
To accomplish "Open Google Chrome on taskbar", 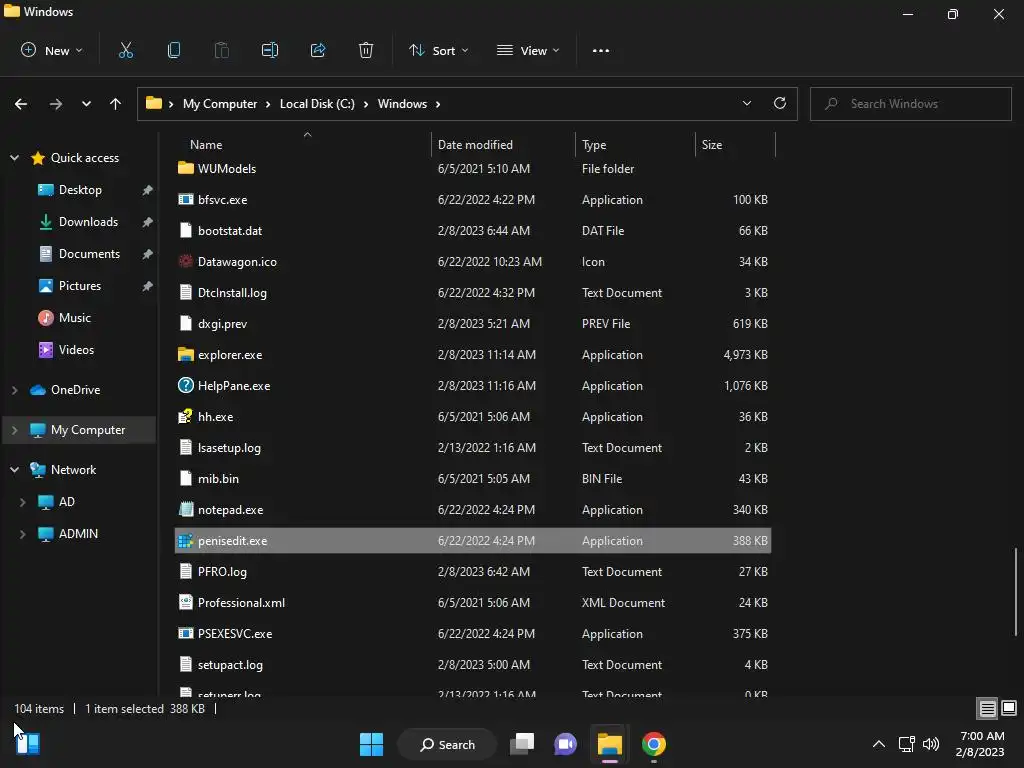I will (654, 744).
